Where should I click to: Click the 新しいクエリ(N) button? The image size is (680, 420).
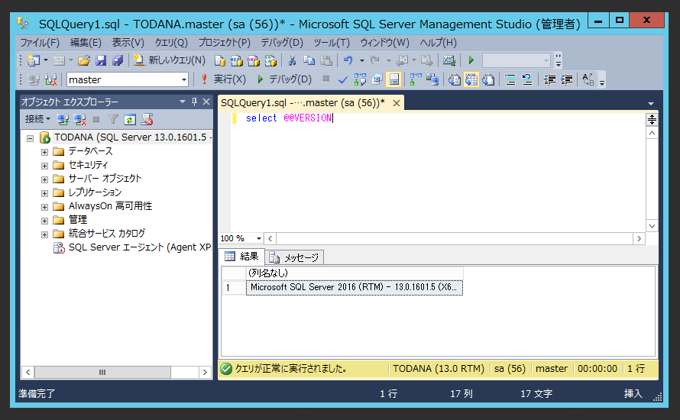point(170,60)
